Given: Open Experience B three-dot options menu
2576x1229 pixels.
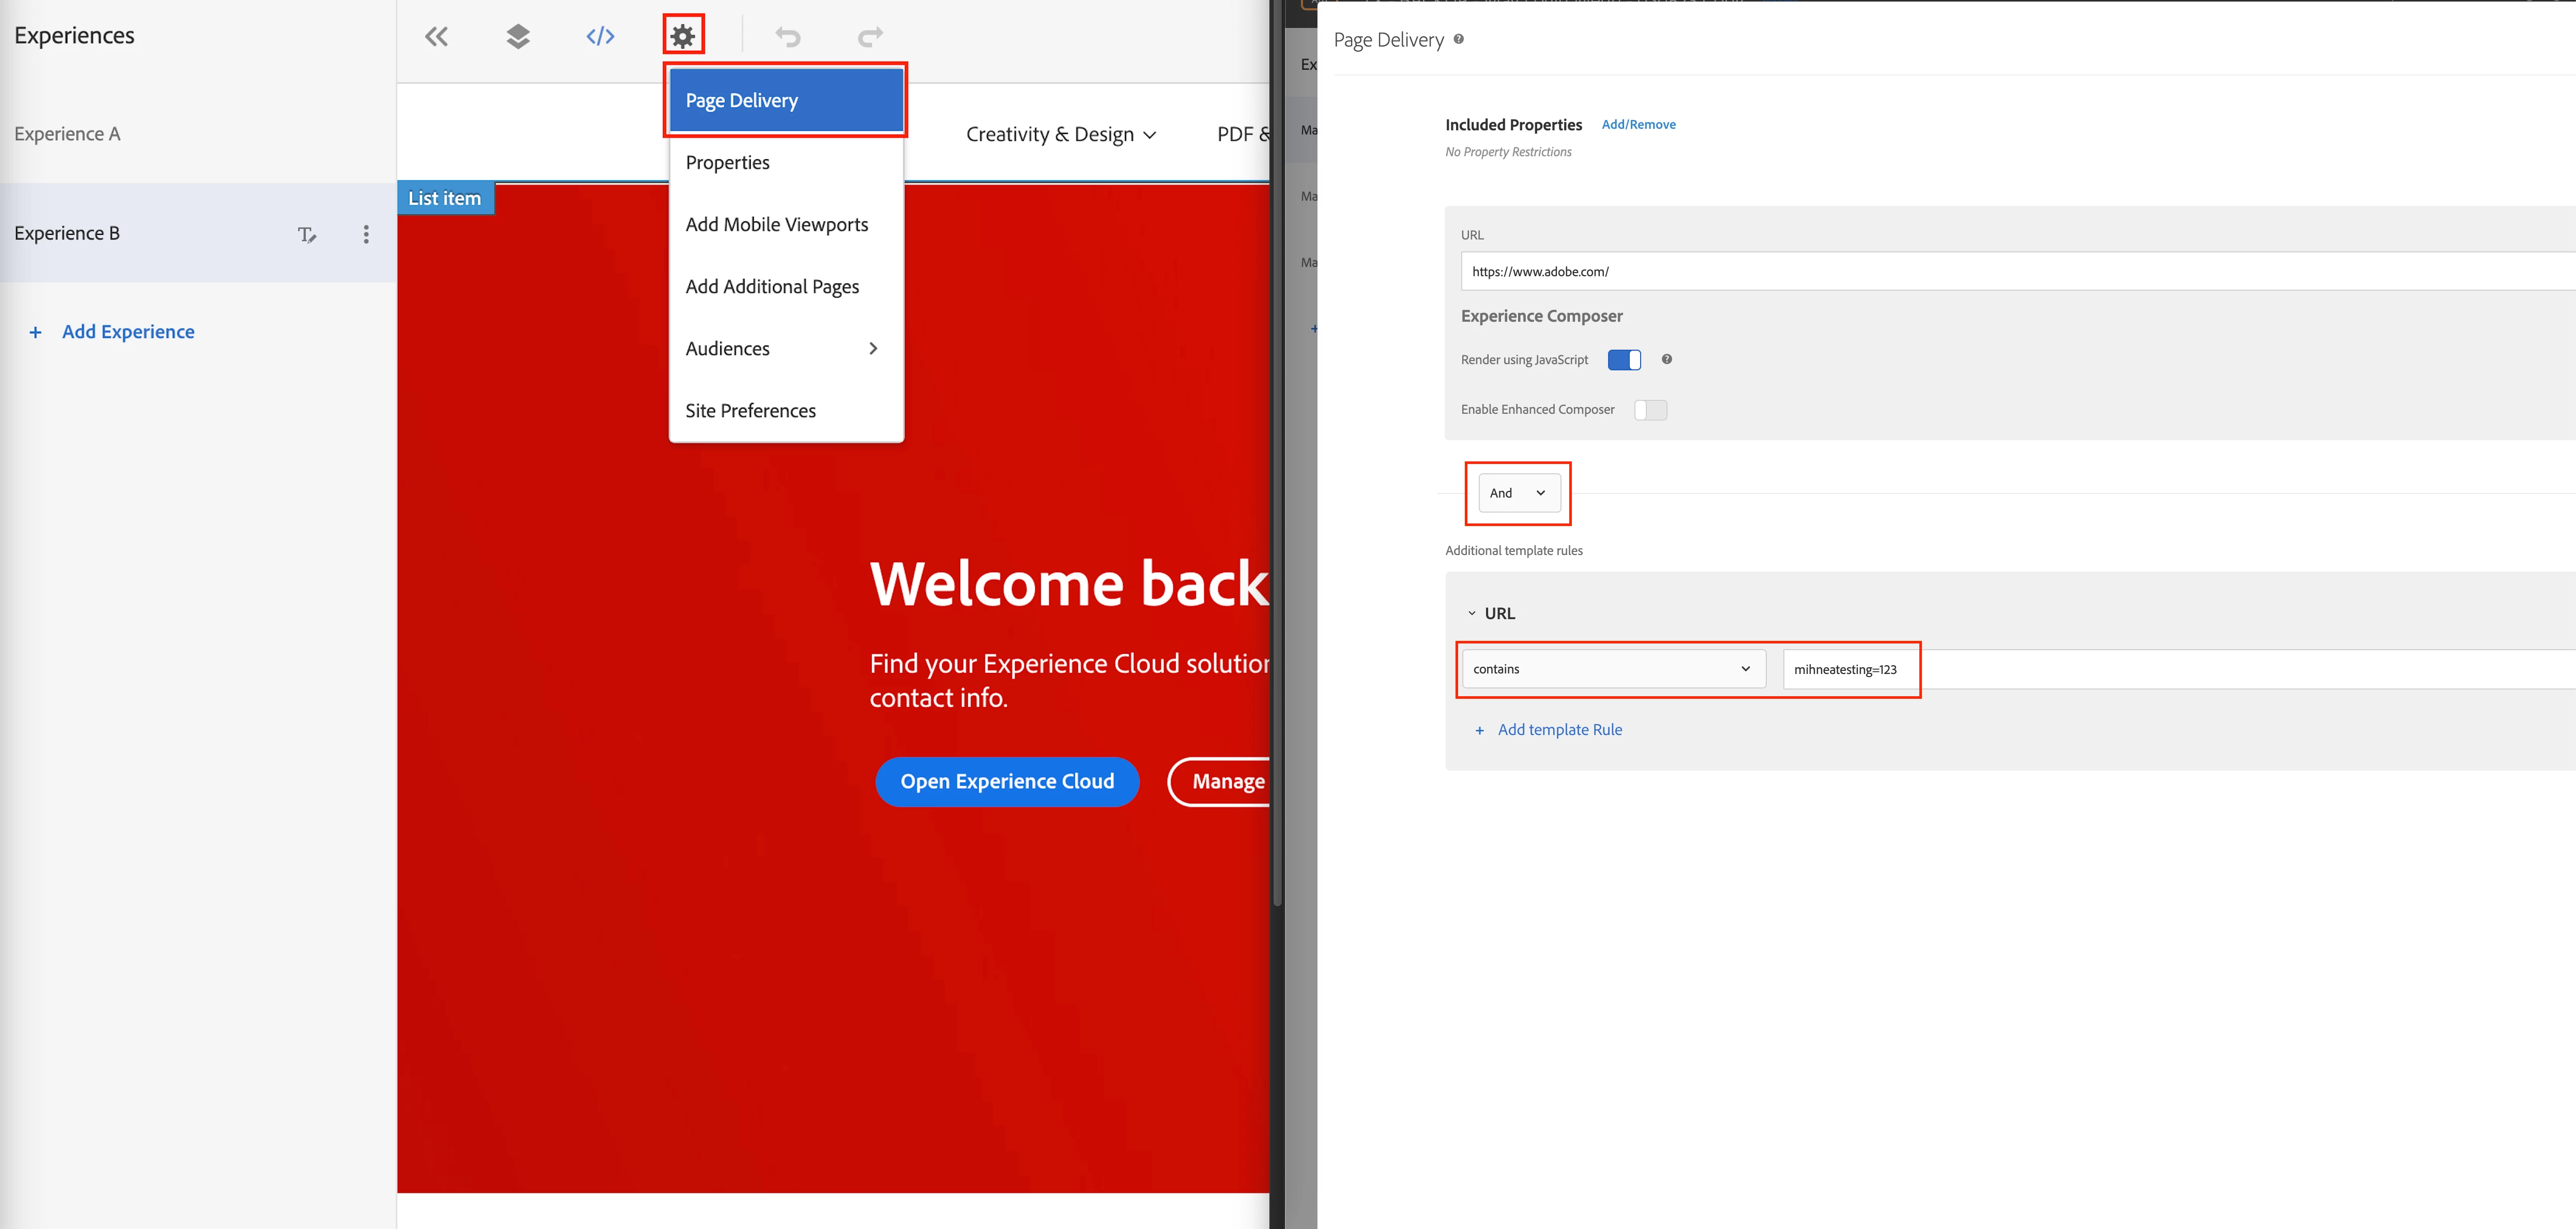Looking at the screenshot, I should (366, 234).
